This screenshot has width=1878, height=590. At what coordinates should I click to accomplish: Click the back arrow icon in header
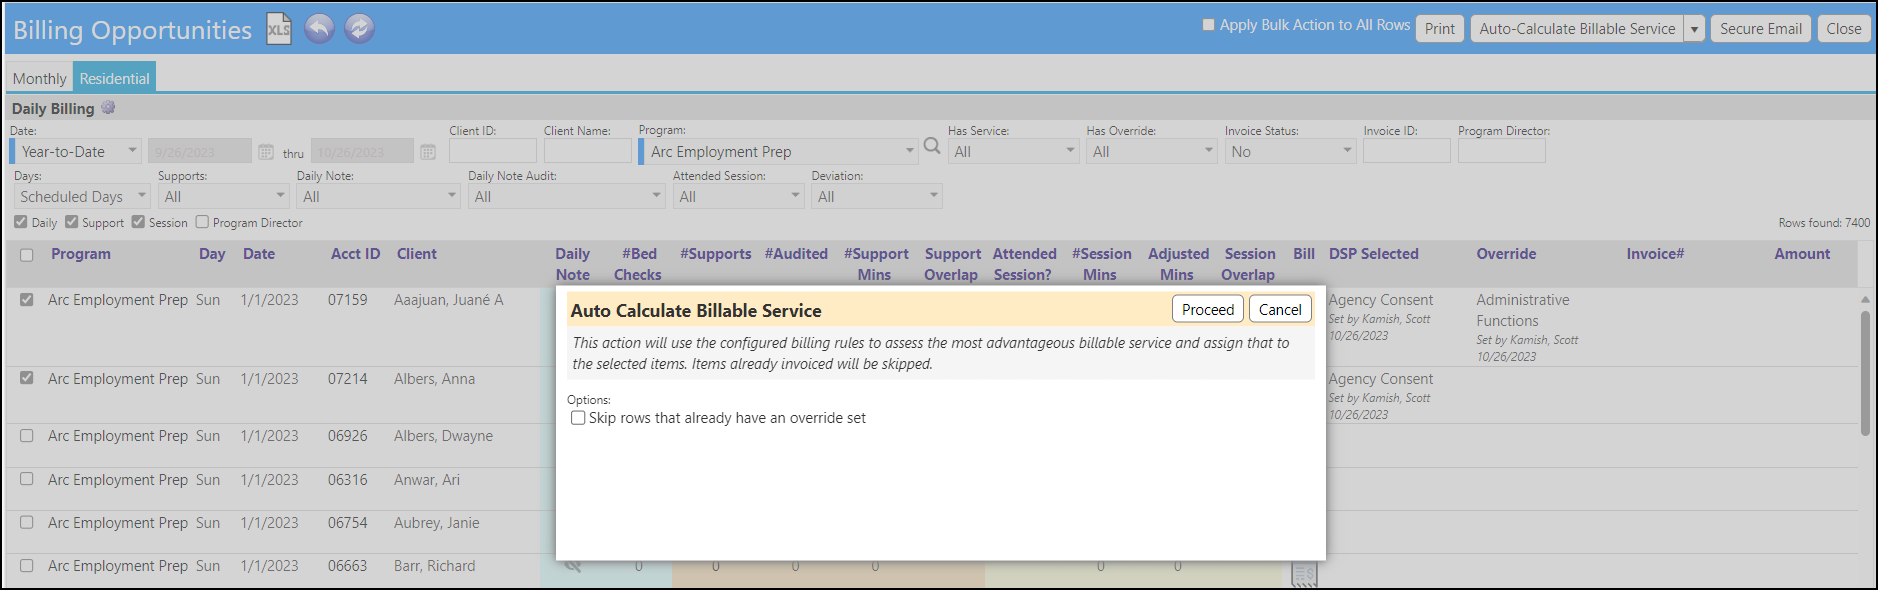coord(319,29)
